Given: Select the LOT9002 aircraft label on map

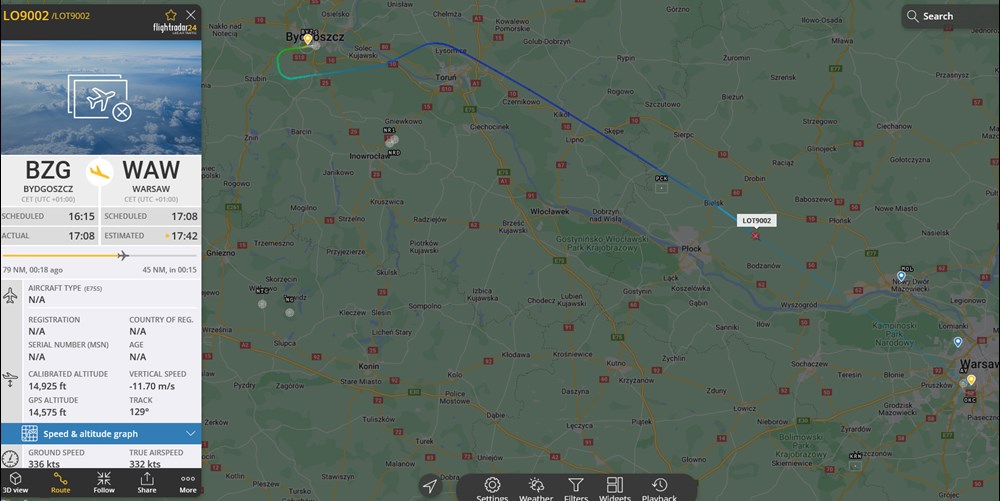Looking at the screenshot, I should coord(756,221).
